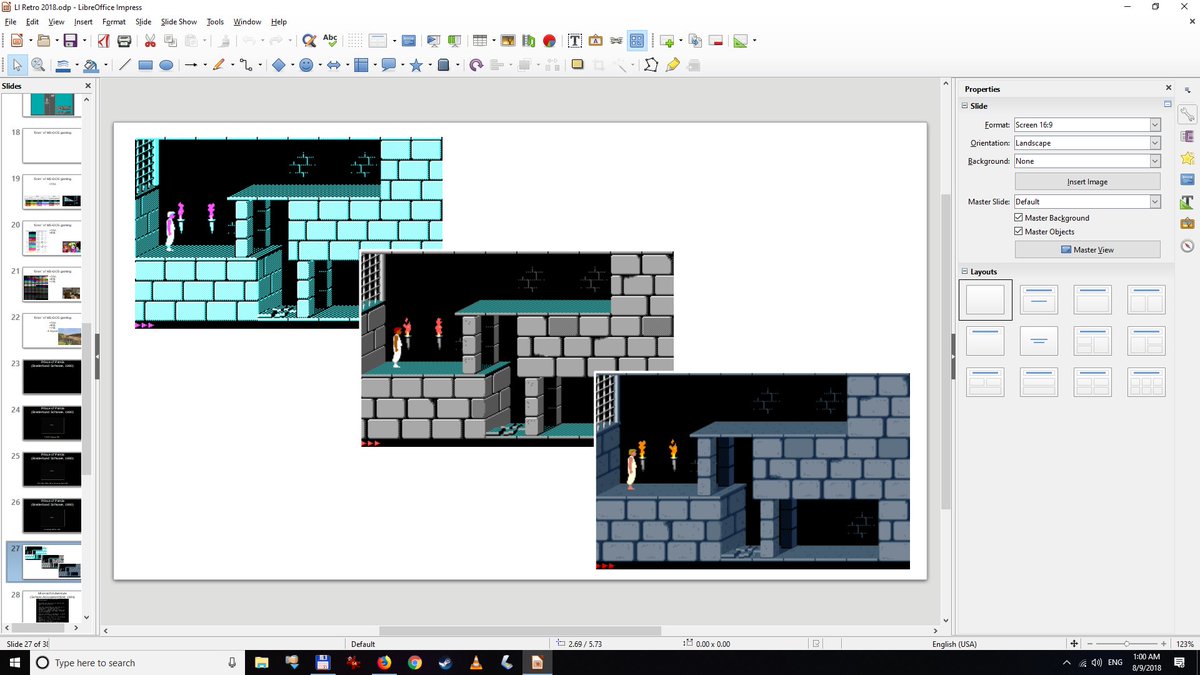The height and width of the screenshot is (675, 1200).
Task: Open the Format menu
Action: [x=114, y=21]
